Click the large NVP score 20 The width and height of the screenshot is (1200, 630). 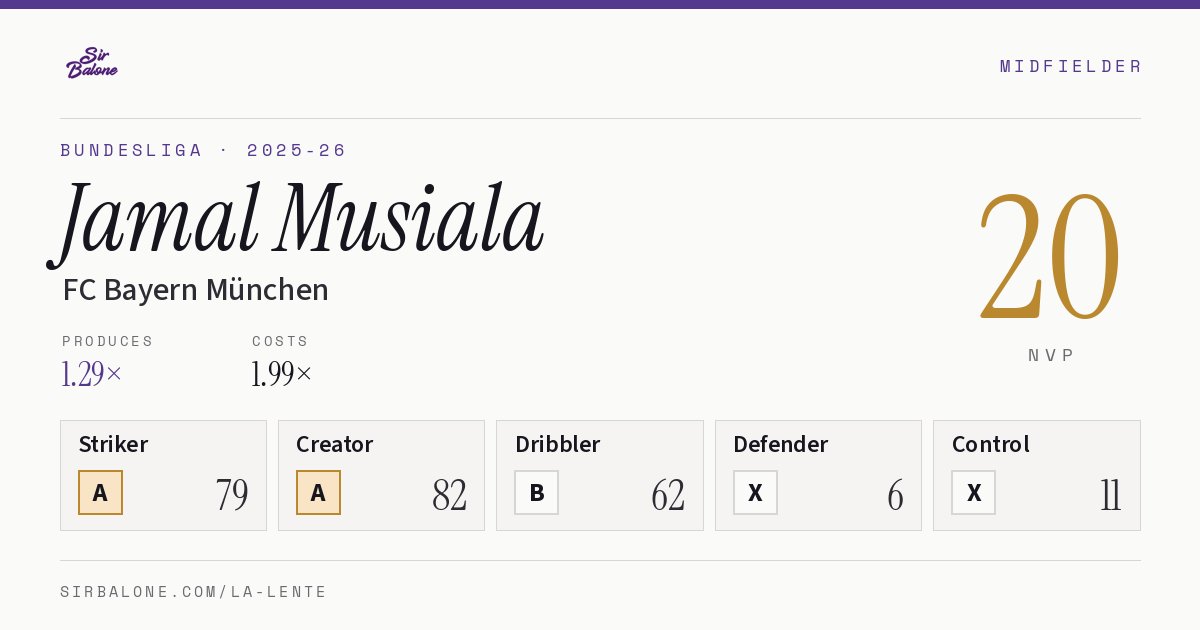click(x=1049, y=257)
